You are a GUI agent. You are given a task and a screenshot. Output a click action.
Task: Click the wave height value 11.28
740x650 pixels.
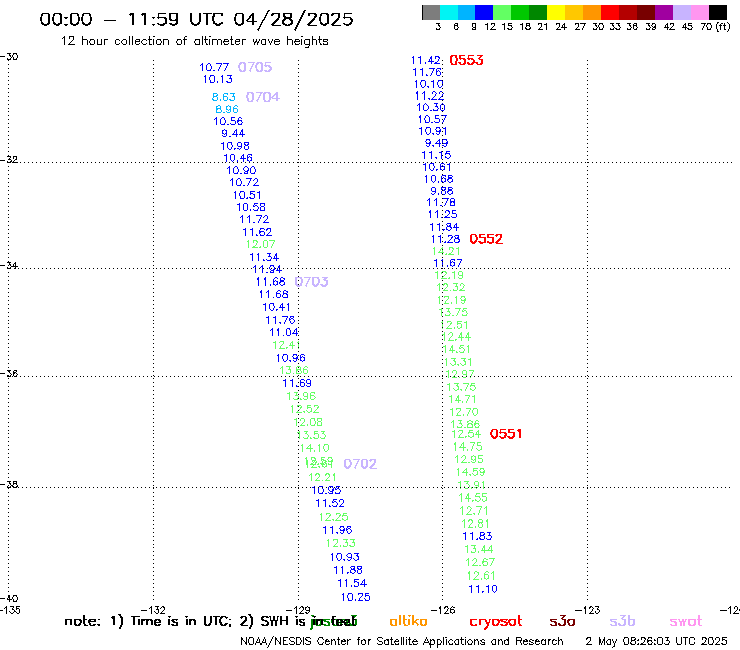pyautogui.click(x=446, y=239)
